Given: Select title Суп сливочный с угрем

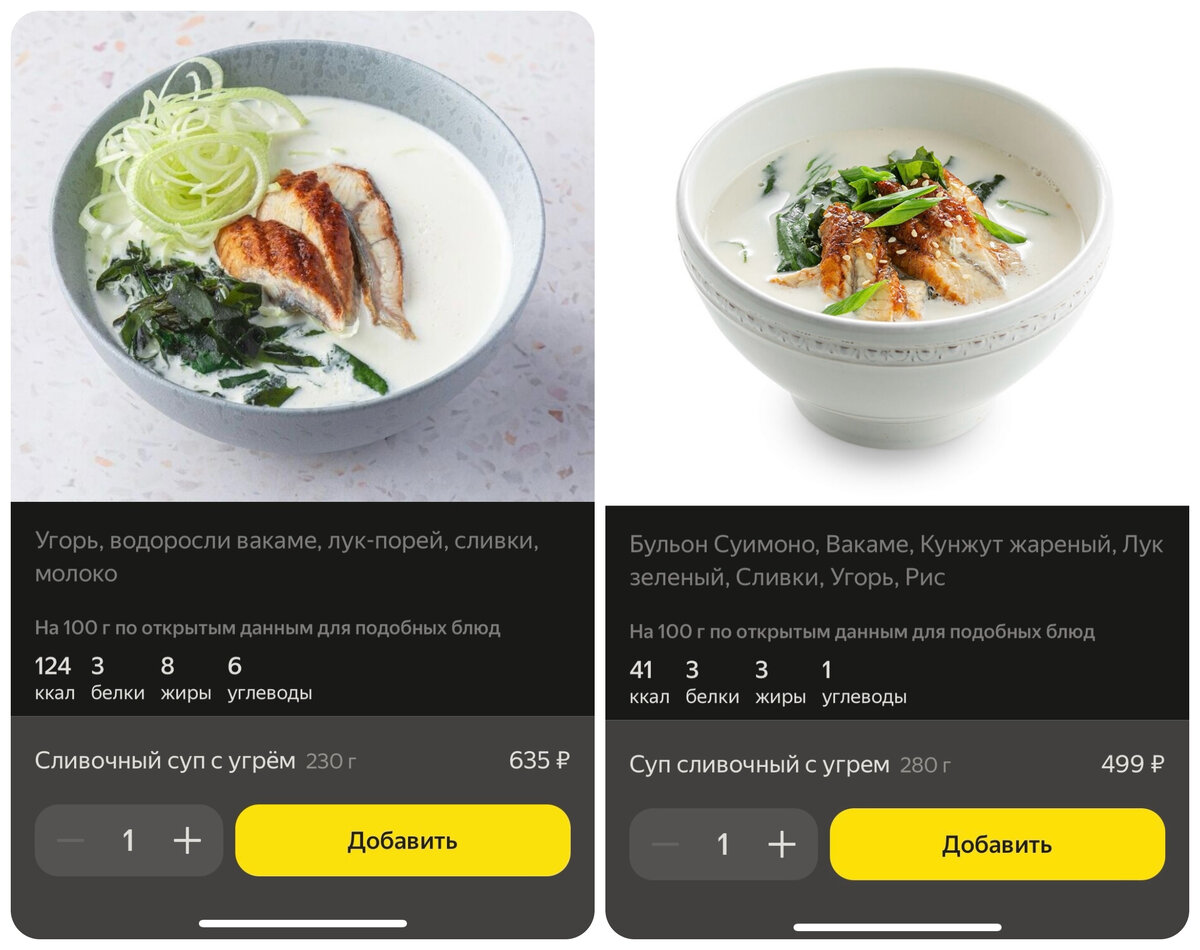Looking at the screenshot, I should click(x=759, y=765).
